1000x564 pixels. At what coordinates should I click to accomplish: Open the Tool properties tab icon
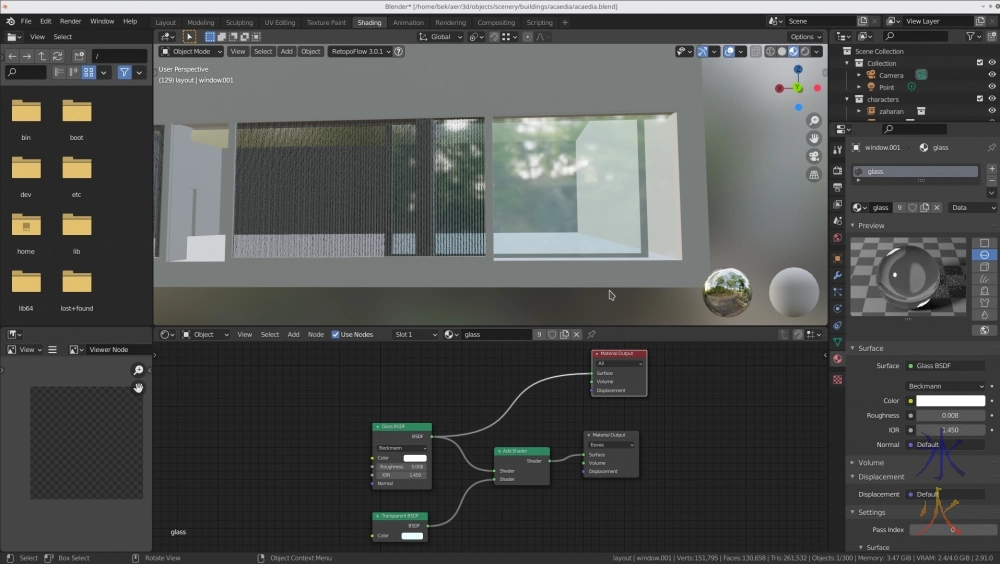pos(837,150)
